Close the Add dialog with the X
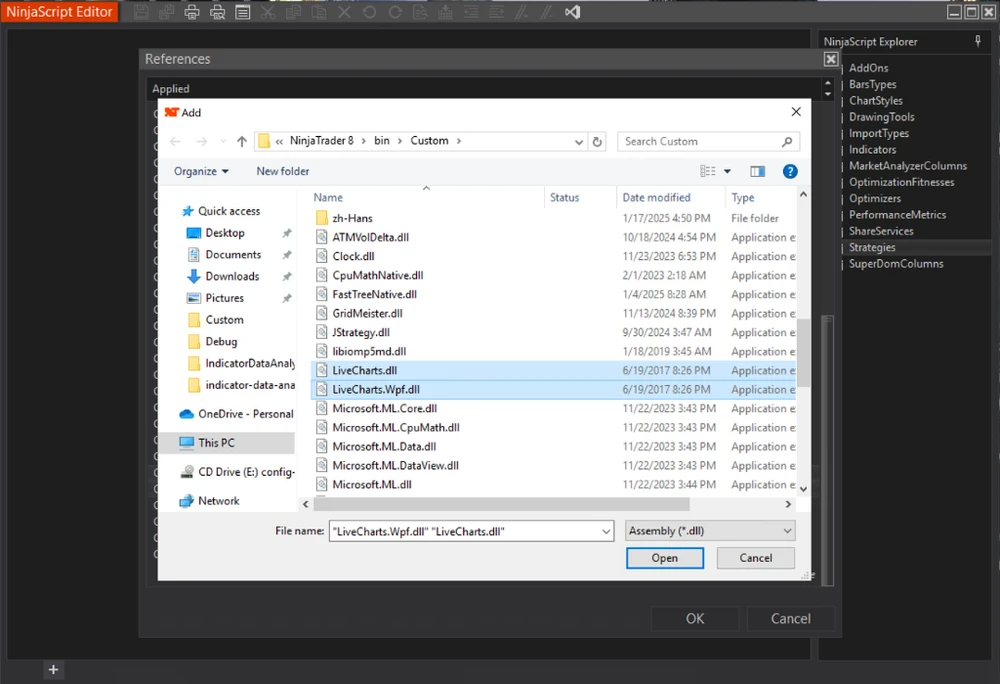This screenshot has height=684, width=1000. [795, 112]
